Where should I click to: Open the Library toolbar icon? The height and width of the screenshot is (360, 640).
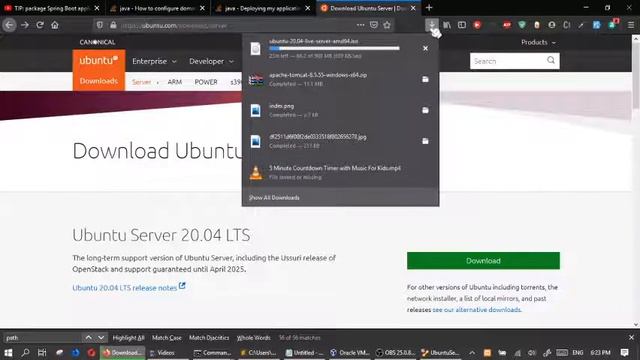coord(447,25)
